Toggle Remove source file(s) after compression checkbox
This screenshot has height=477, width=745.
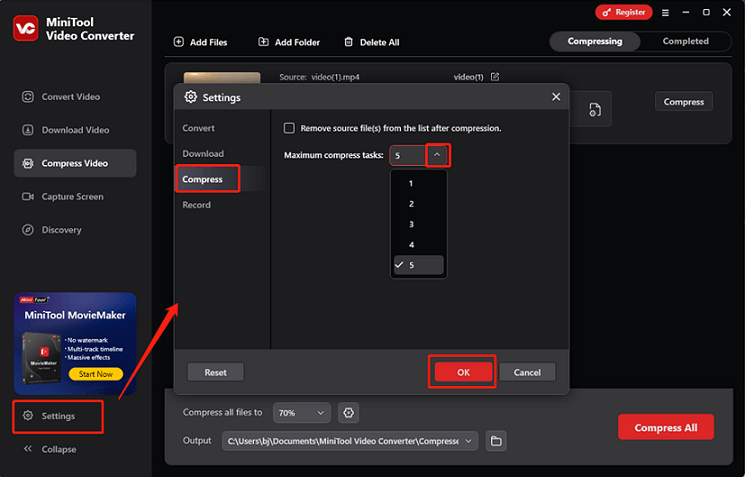click(x=289, y=128)
